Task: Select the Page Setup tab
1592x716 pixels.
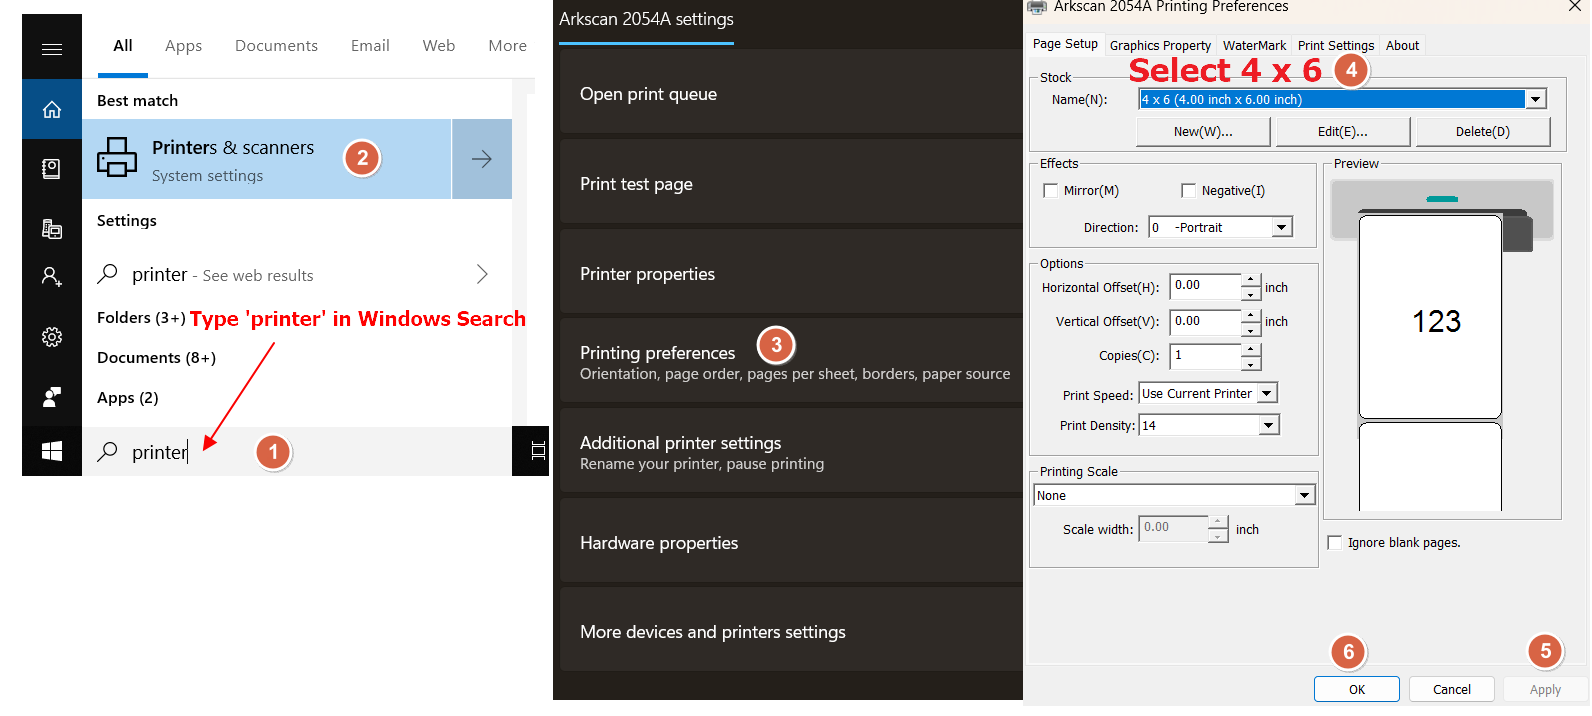Action: [x=1065, y=44]
